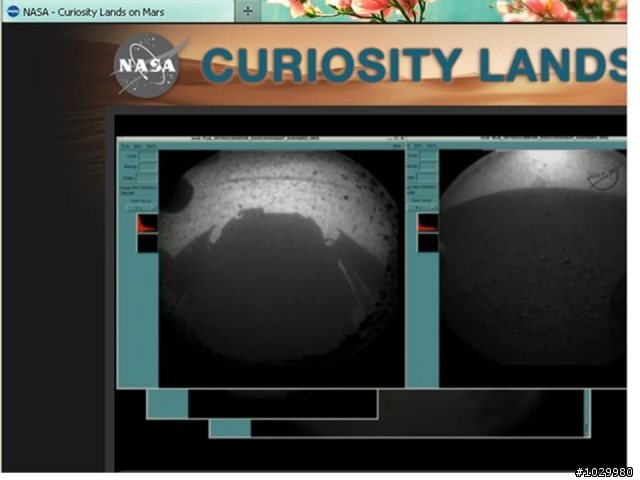Click the Line field in the left viewer
Screen dimensions: 640x480
(x=148, y=156)
